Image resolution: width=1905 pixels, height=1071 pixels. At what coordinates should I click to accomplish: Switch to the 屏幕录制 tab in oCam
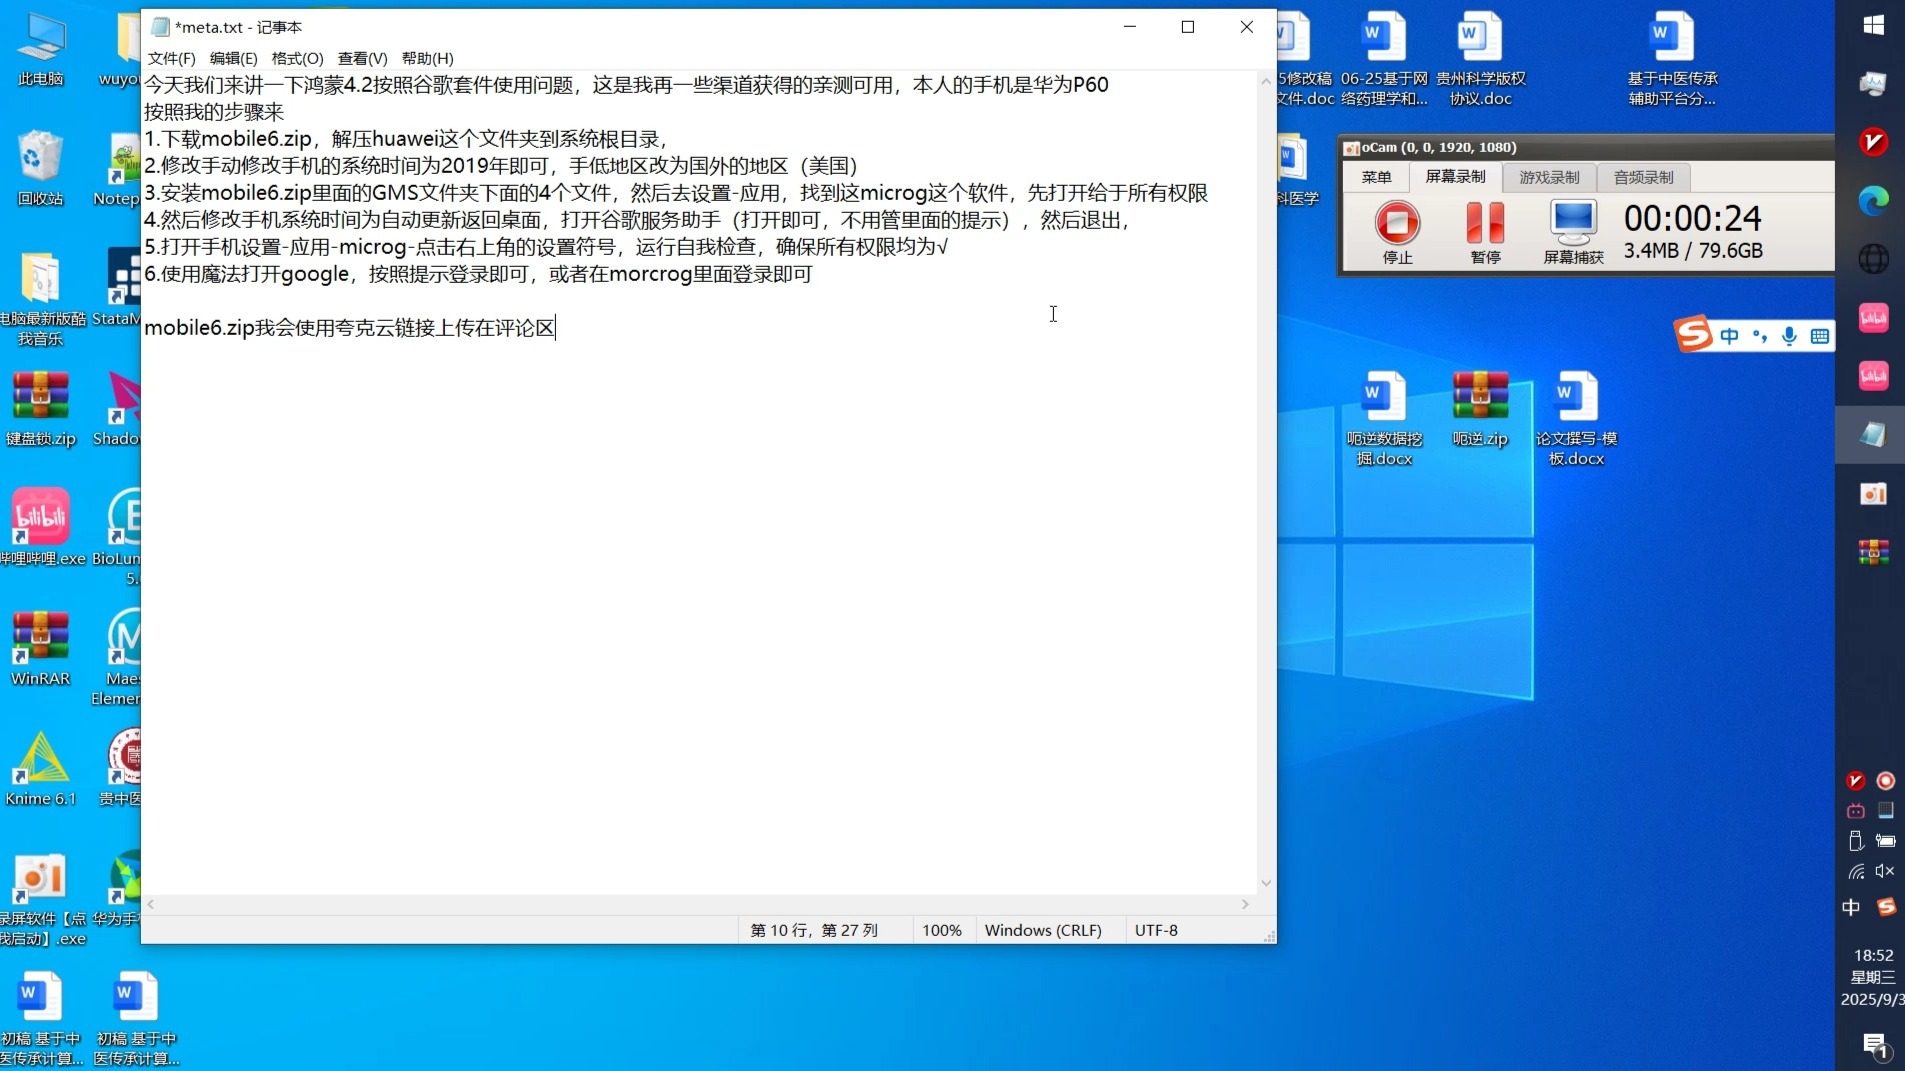[1455, 177]
